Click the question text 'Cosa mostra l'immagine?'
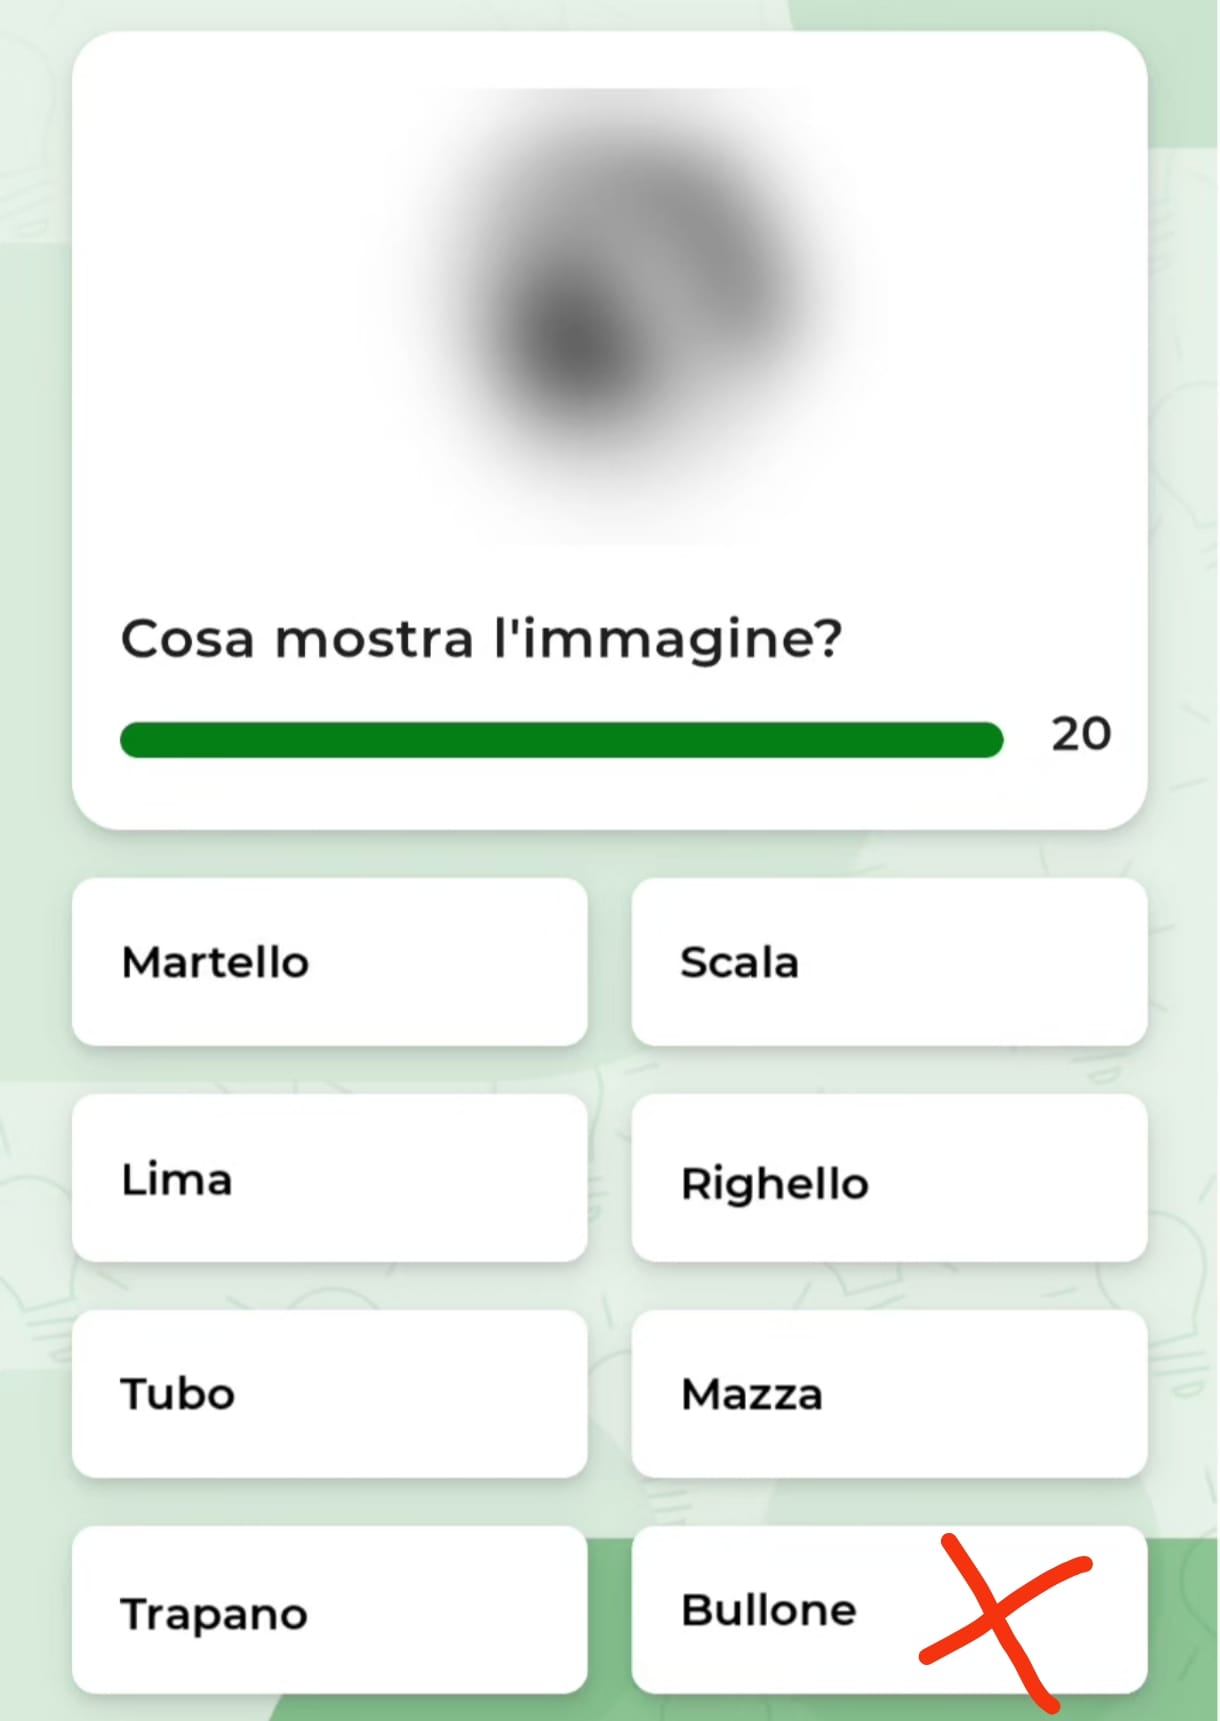This screenshot has height=1721, width=1220. click(482, 640)
